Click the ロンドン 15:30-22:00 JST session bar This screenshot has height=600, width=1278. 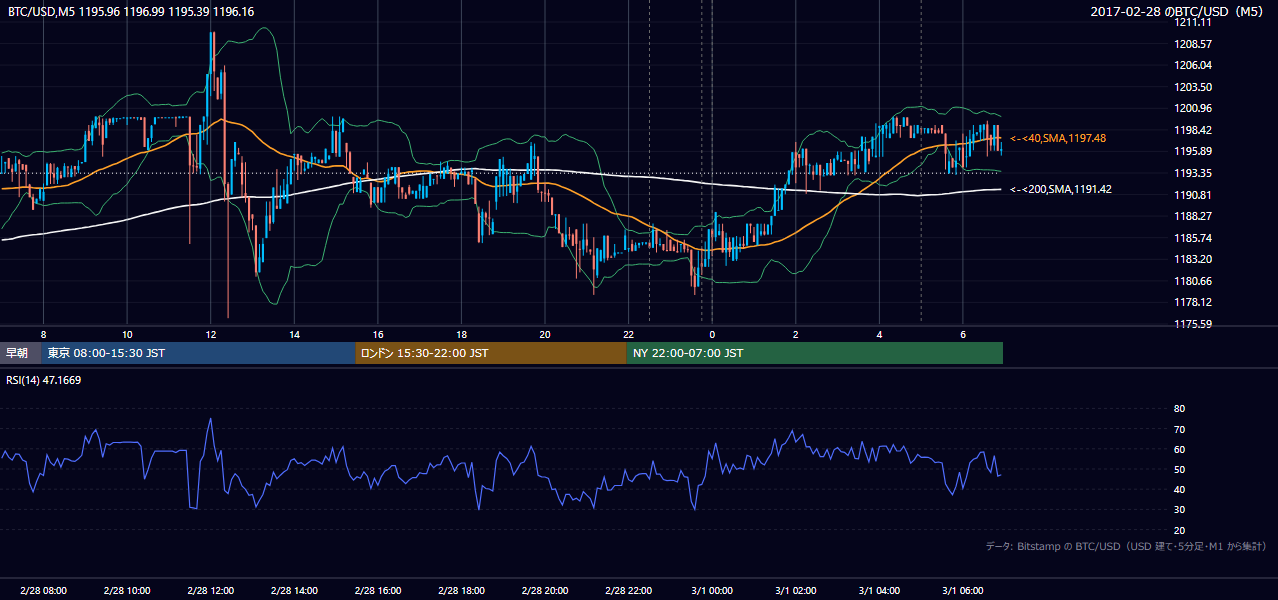click(x=491, y=353)
